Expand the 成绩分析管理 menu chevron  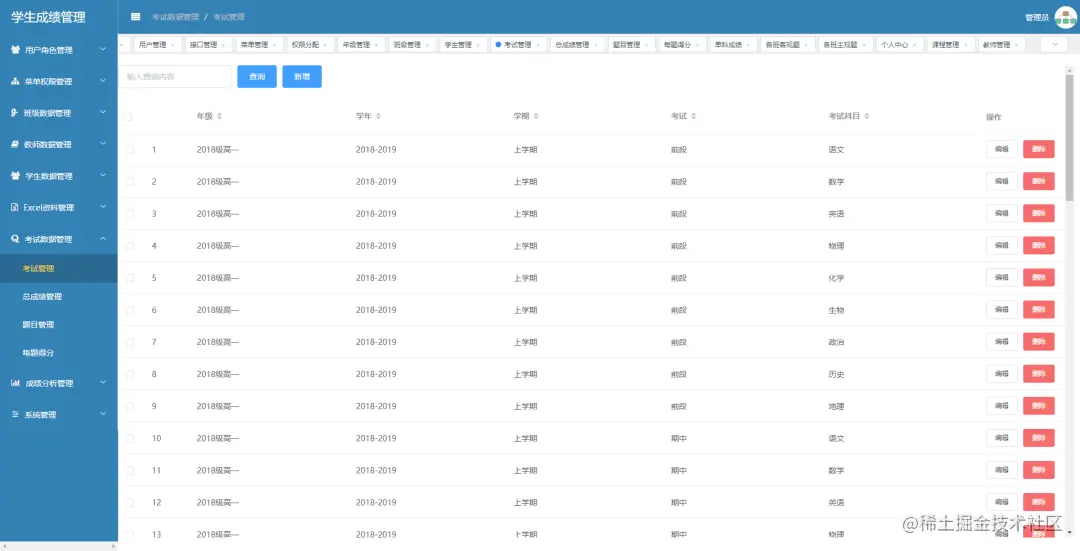pyautogui.click(x=103, y=382)
